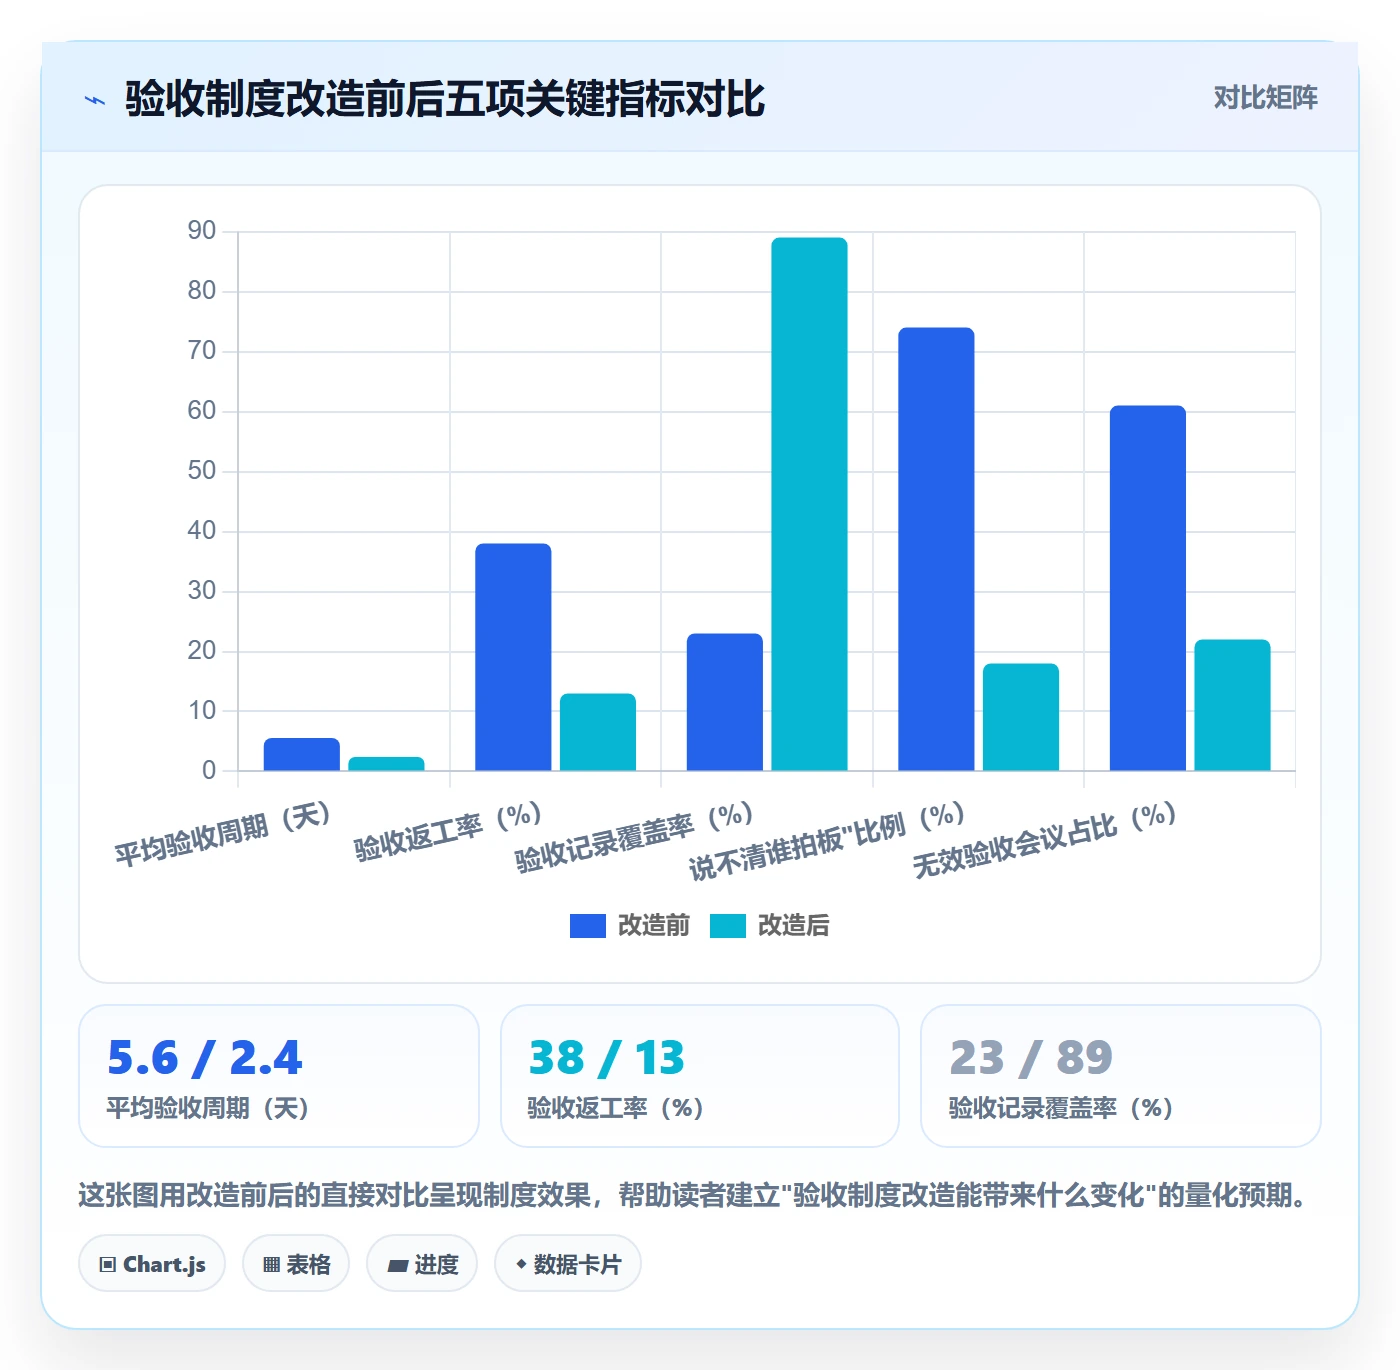This screenshot has height=1370, width=1400.
Task: Click the 平均验收周期（天） axis label
Action: [x=222, y=834]
